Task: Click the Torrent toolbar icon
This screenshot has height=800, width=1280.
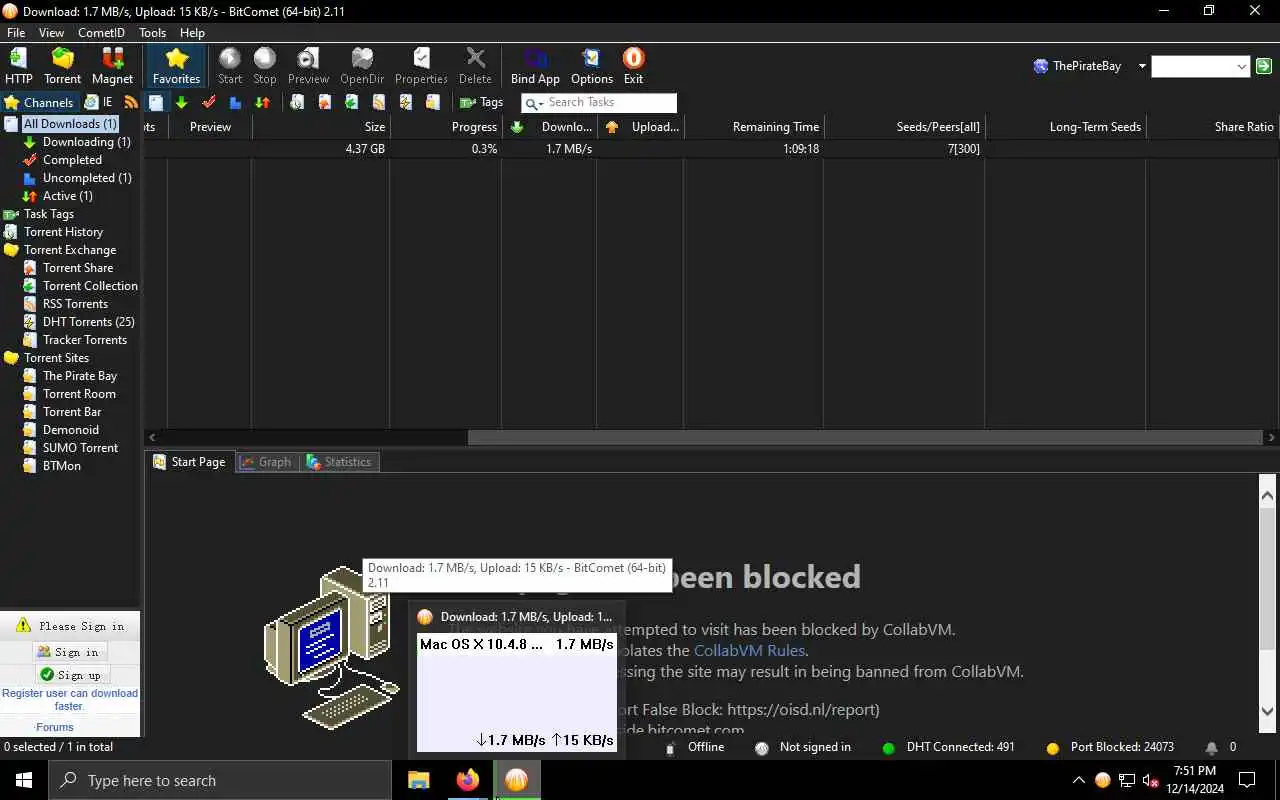Action: 62,66
